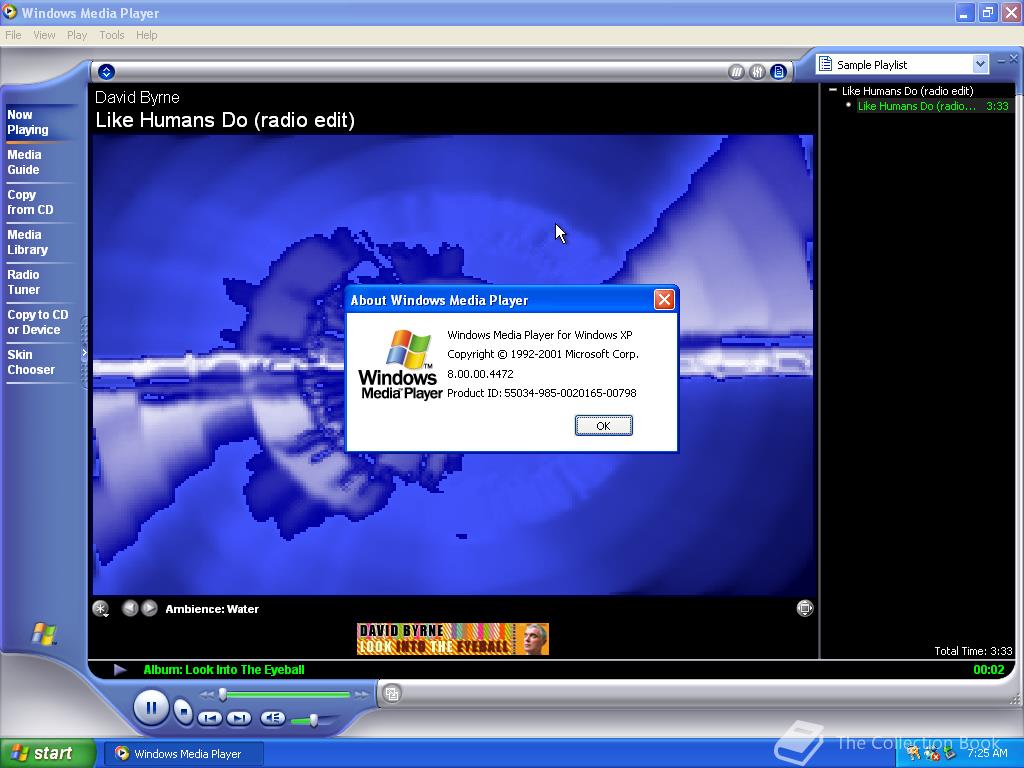Image resolution: width=1024 pixels, height=768 pixels.
Task: Mute the audio with the speaker button
Action: click(x=272, y=718)
